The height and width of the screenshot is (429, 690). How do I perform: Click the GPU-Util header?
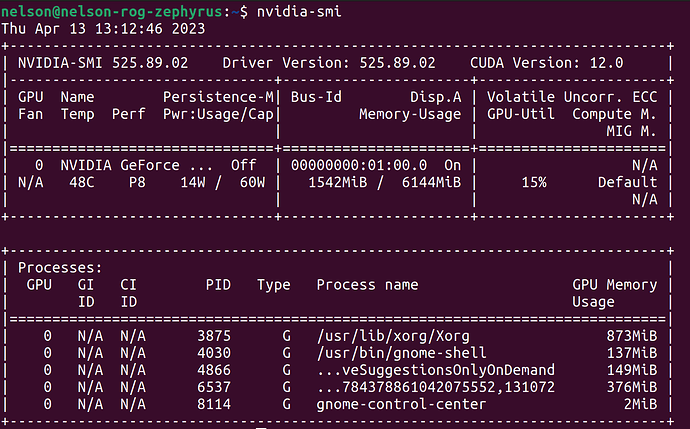(x=521, y=114)
